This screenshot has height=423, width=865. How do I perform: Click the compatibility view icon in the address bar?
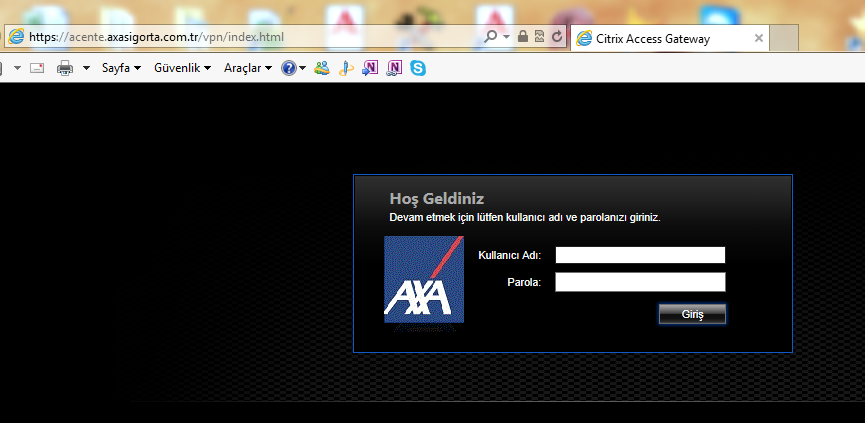[539, 37]
